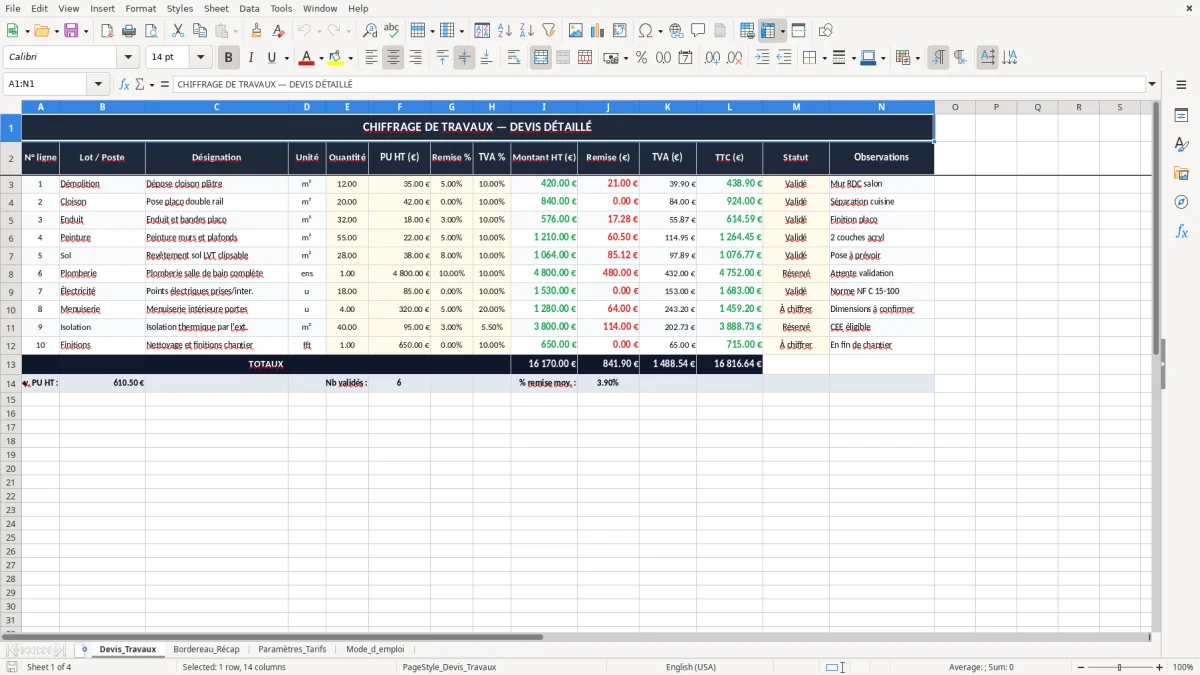
Task: Open the Function Wizard fx icon
Action: click(x=124, y=84)
